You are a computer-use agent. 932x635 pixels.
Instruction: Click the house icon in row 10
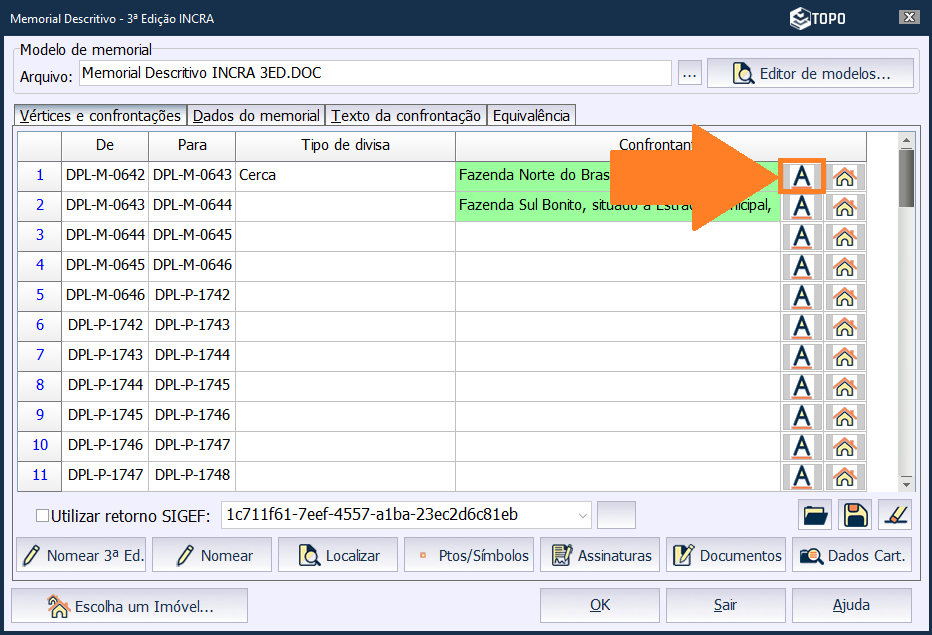[845, 446]
